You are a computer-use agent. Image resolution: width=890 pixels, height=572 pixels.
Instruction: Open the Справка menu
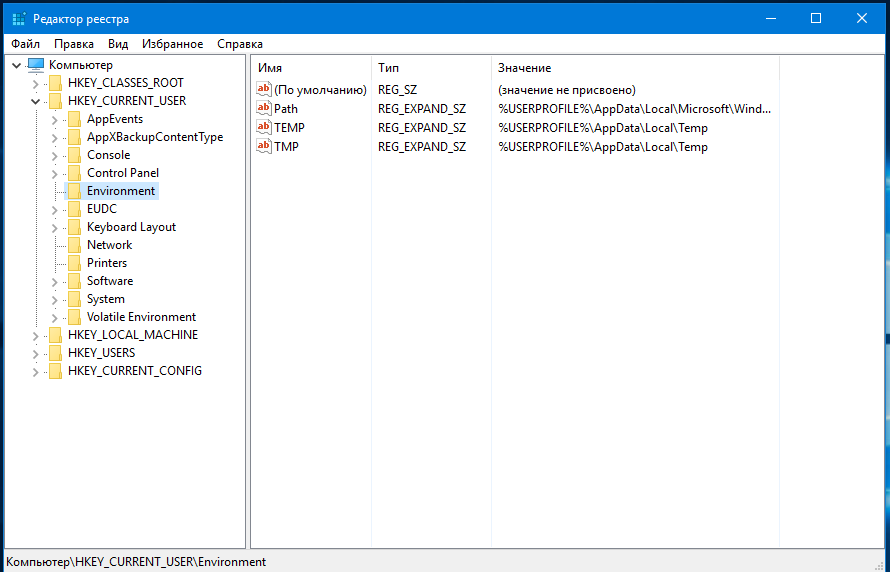click(240, 44)
